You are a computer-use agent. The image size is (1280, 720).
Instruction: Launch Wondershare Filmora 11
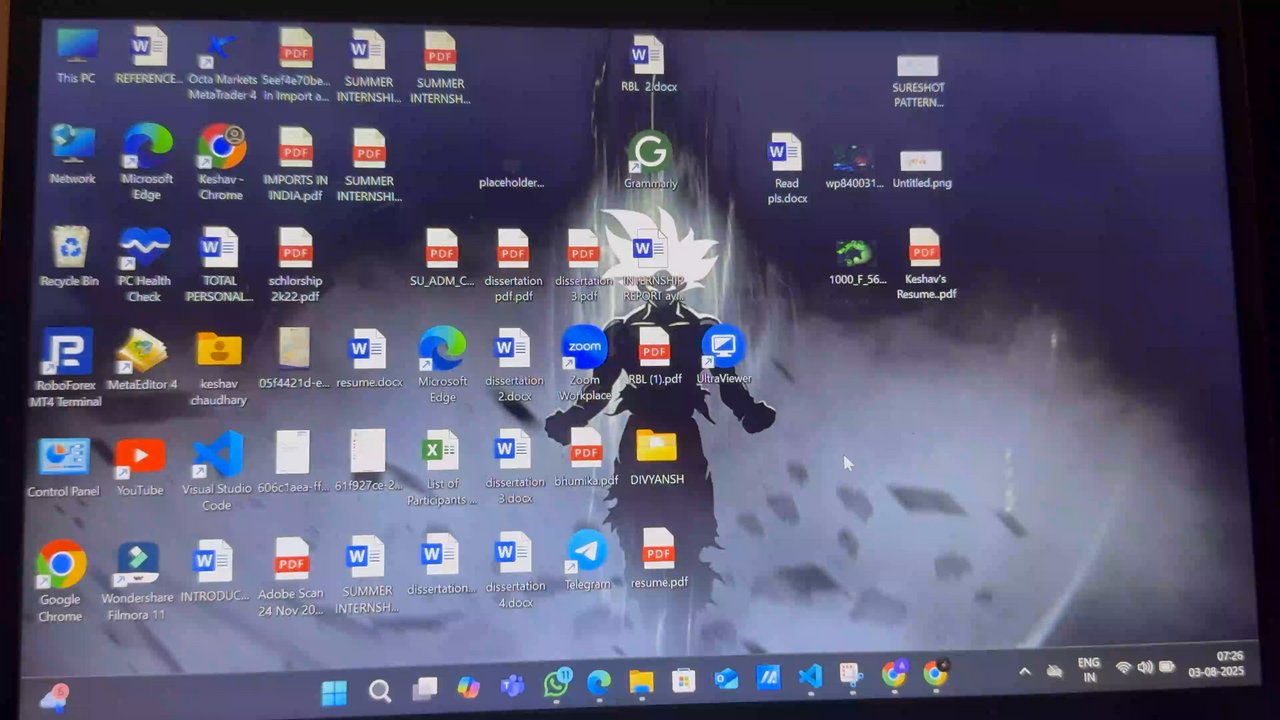point(137,581)
